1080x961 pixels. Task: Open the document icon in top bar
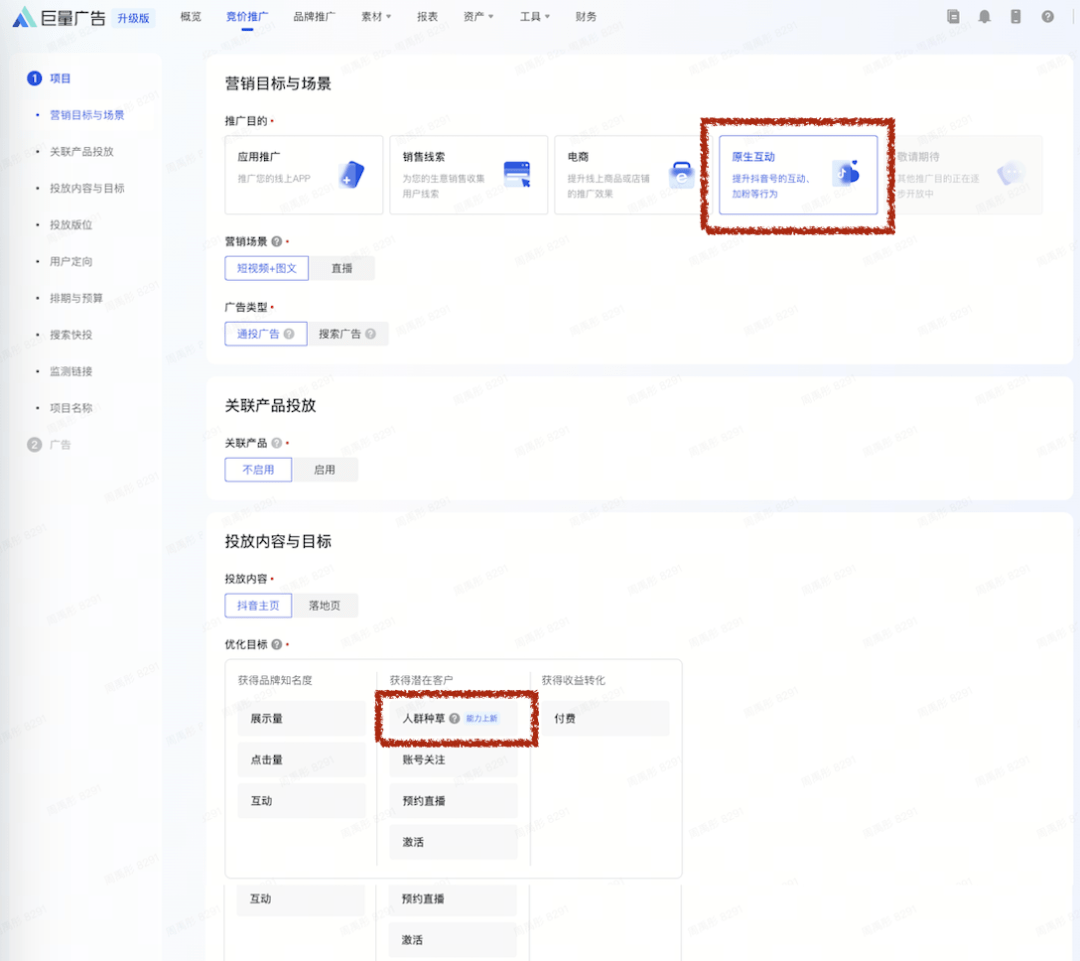[x=953, y=17]
